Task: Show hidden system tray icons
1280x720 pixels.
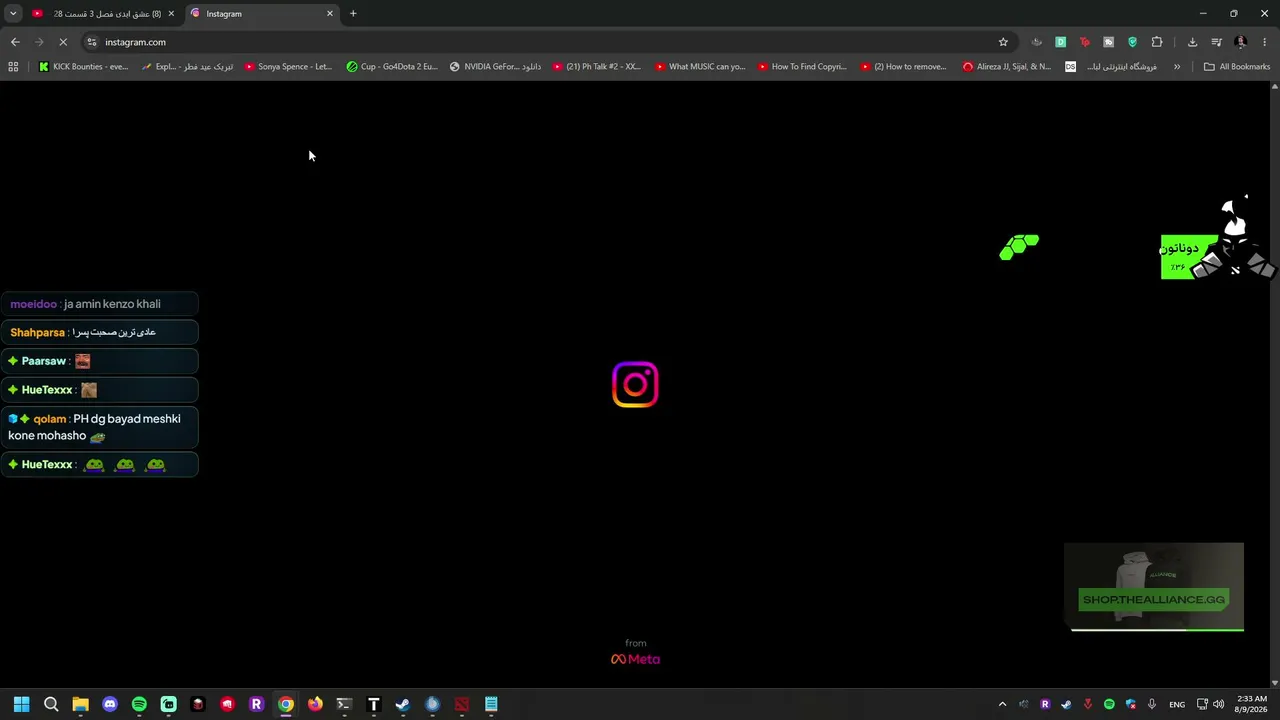Action: 1002,704
